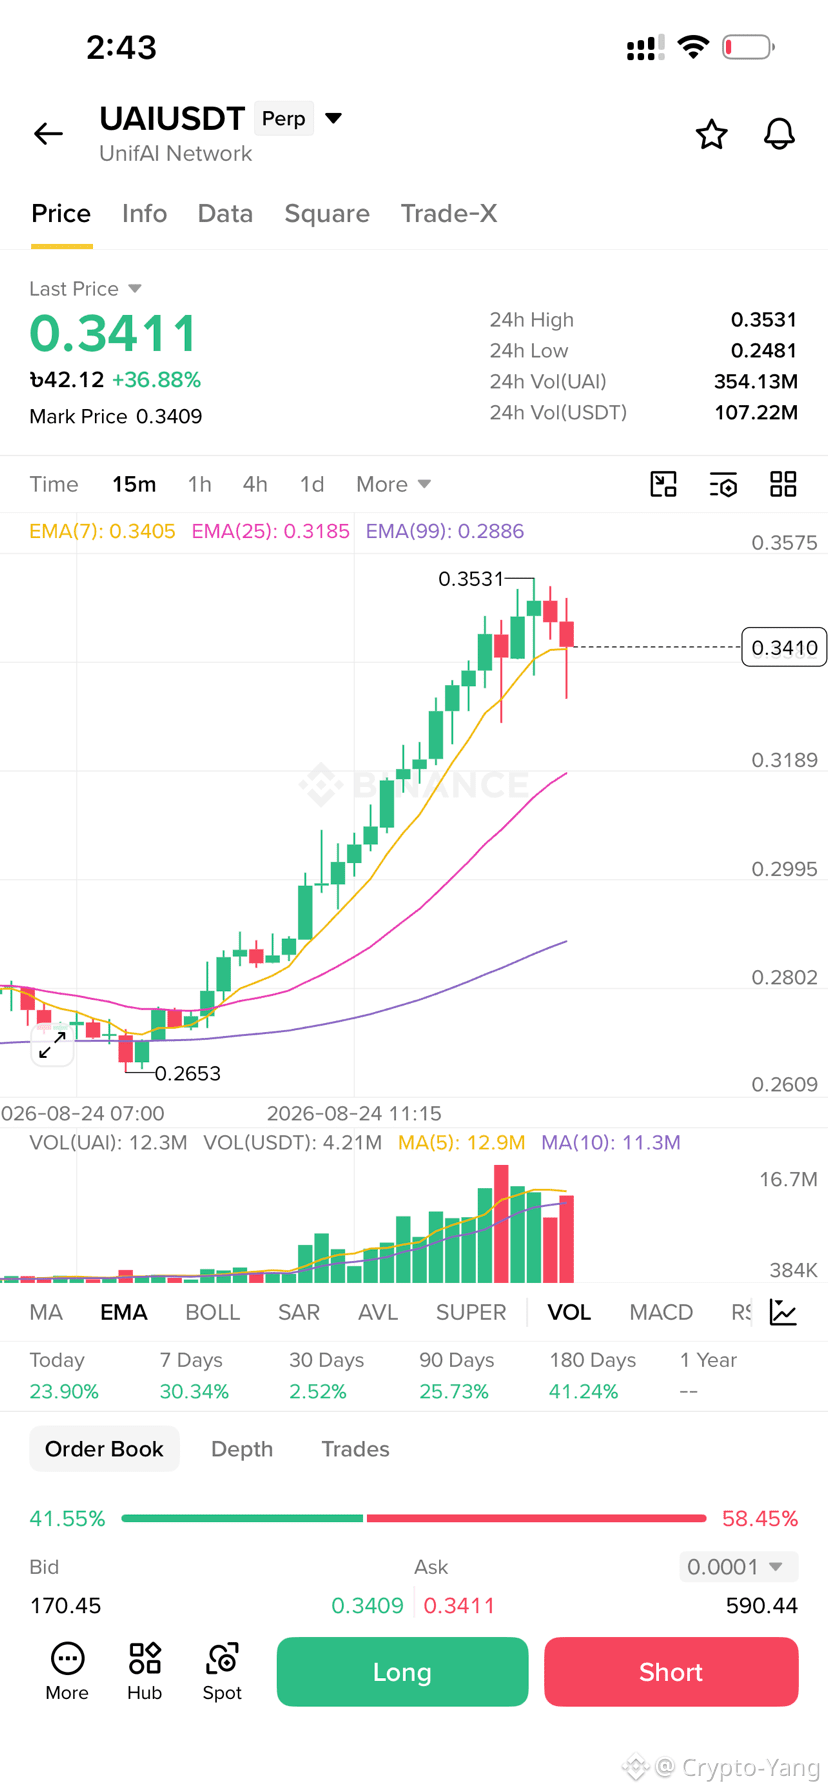The width and height of the screenshot is (828, 1792).
Task: Open the Hub icon
Action: [x=144, y=1671]
